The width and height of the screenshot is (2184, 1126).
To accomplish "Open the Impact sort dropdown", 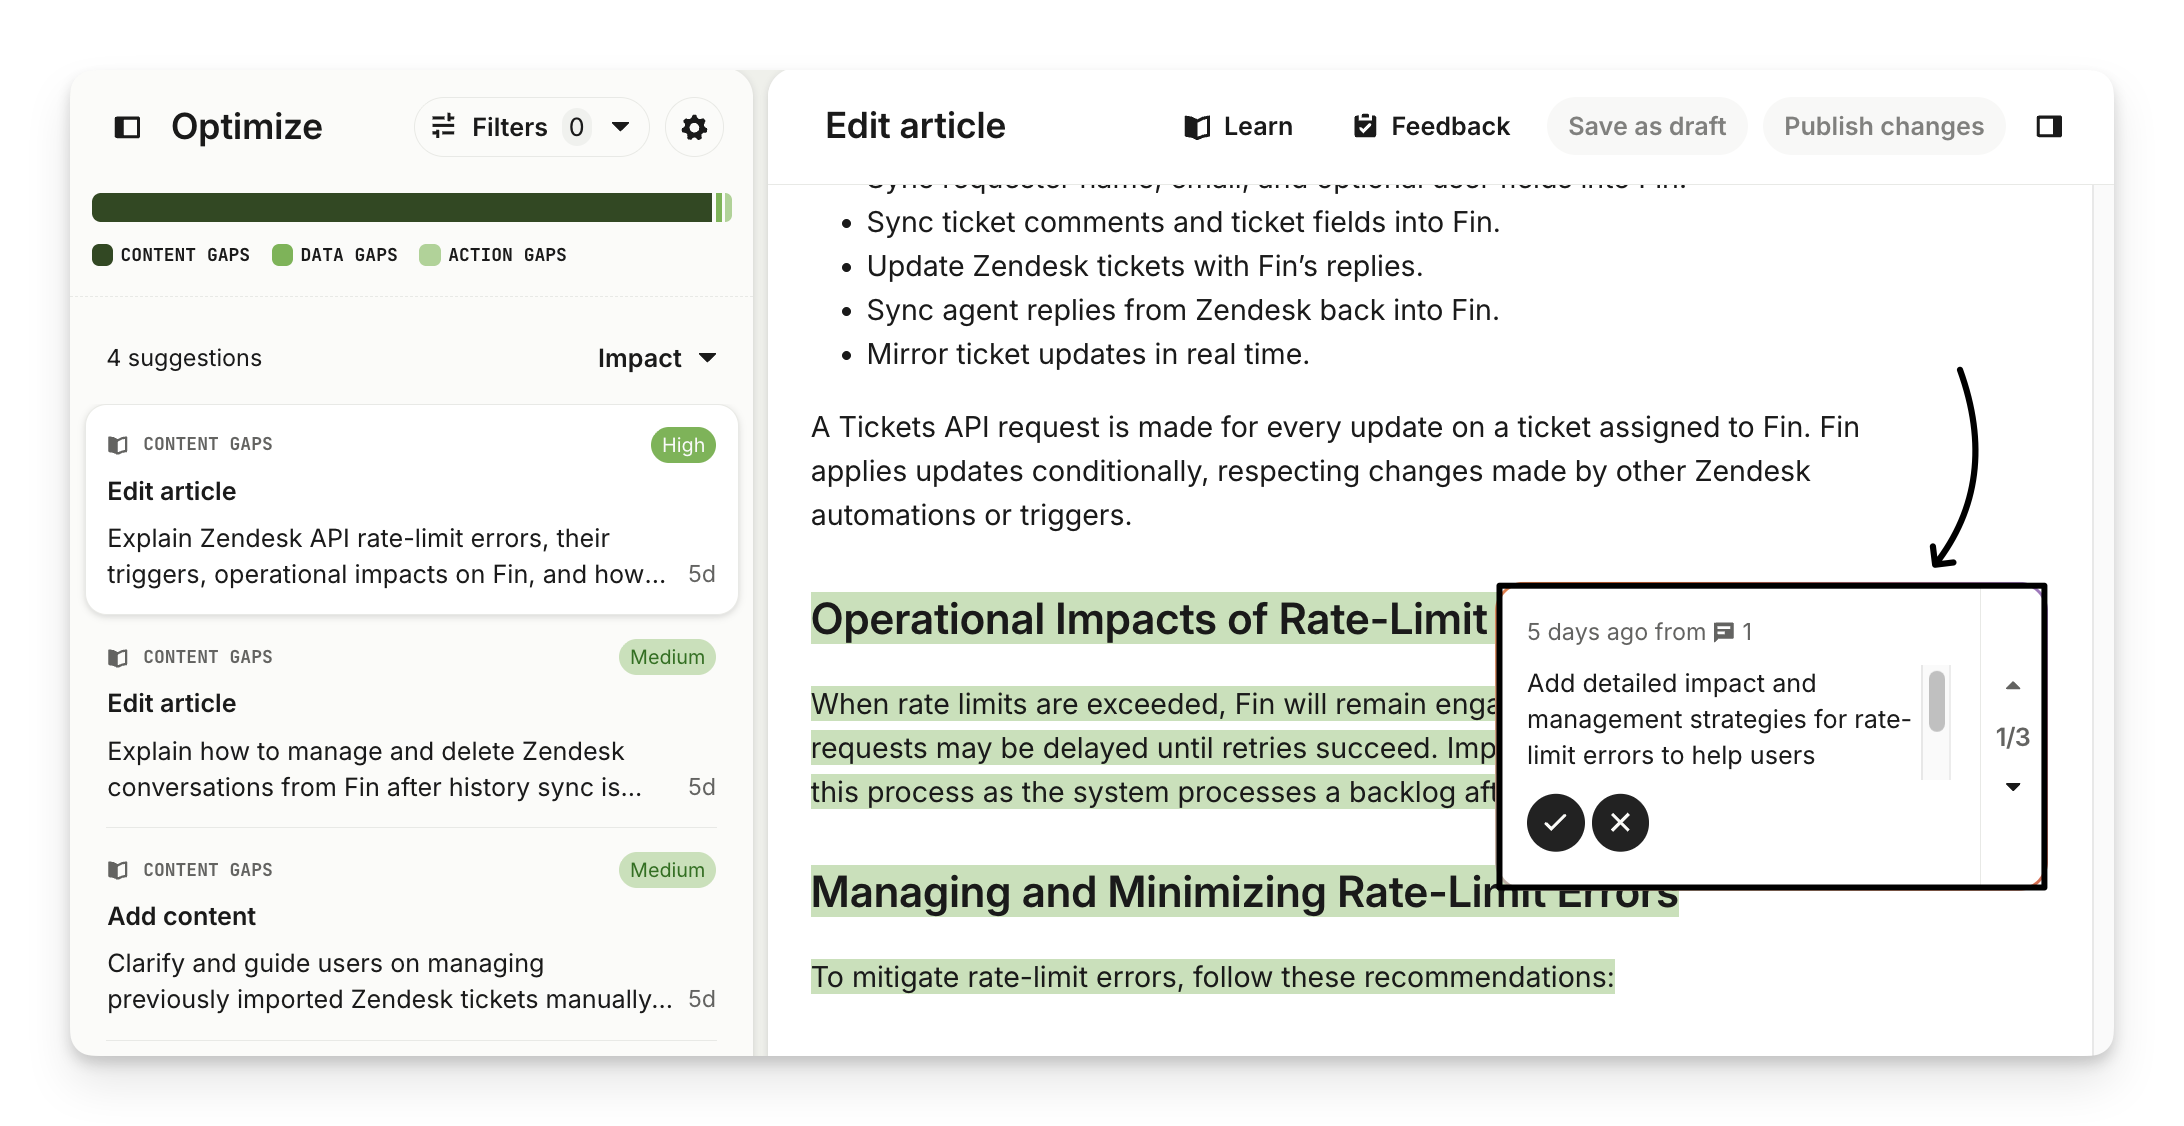I will click(657, 358).
